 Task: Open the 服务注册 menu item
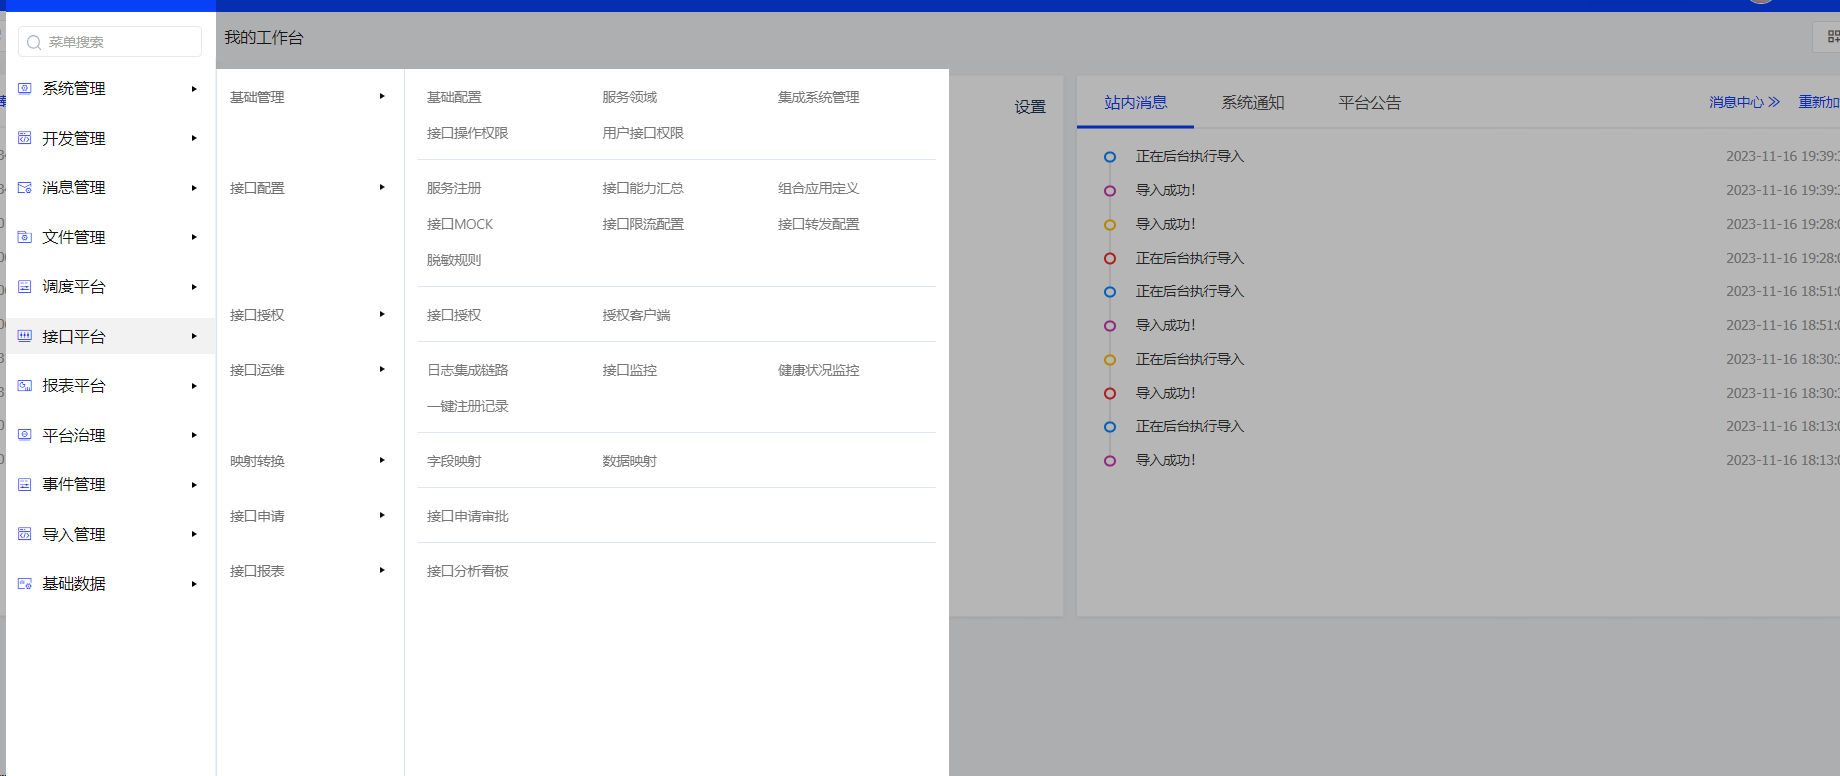click(x=454, y=188)
